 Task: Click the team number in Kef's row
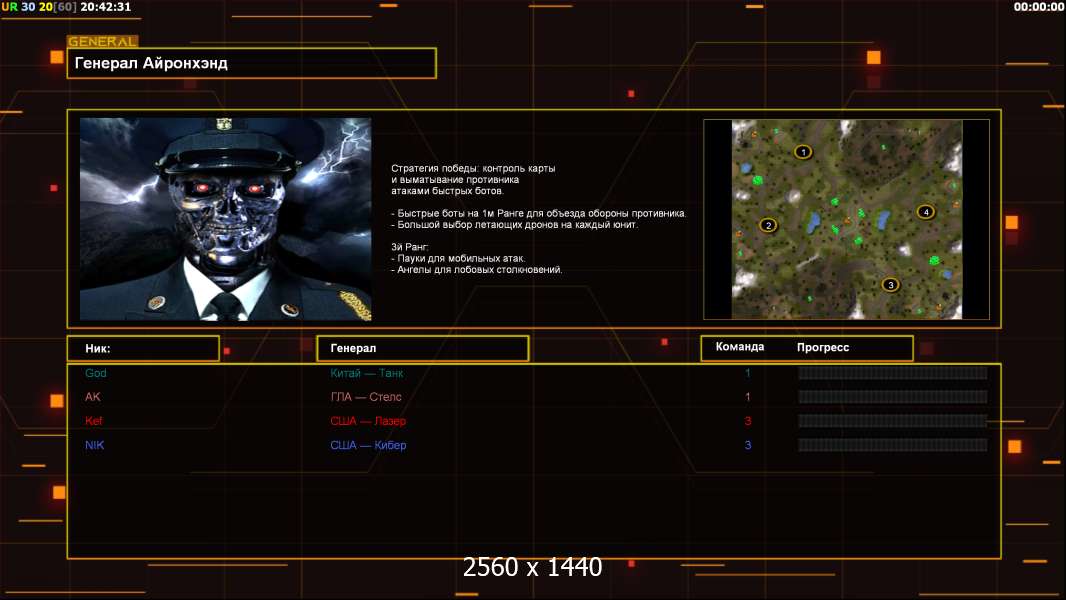coord(747,421)
